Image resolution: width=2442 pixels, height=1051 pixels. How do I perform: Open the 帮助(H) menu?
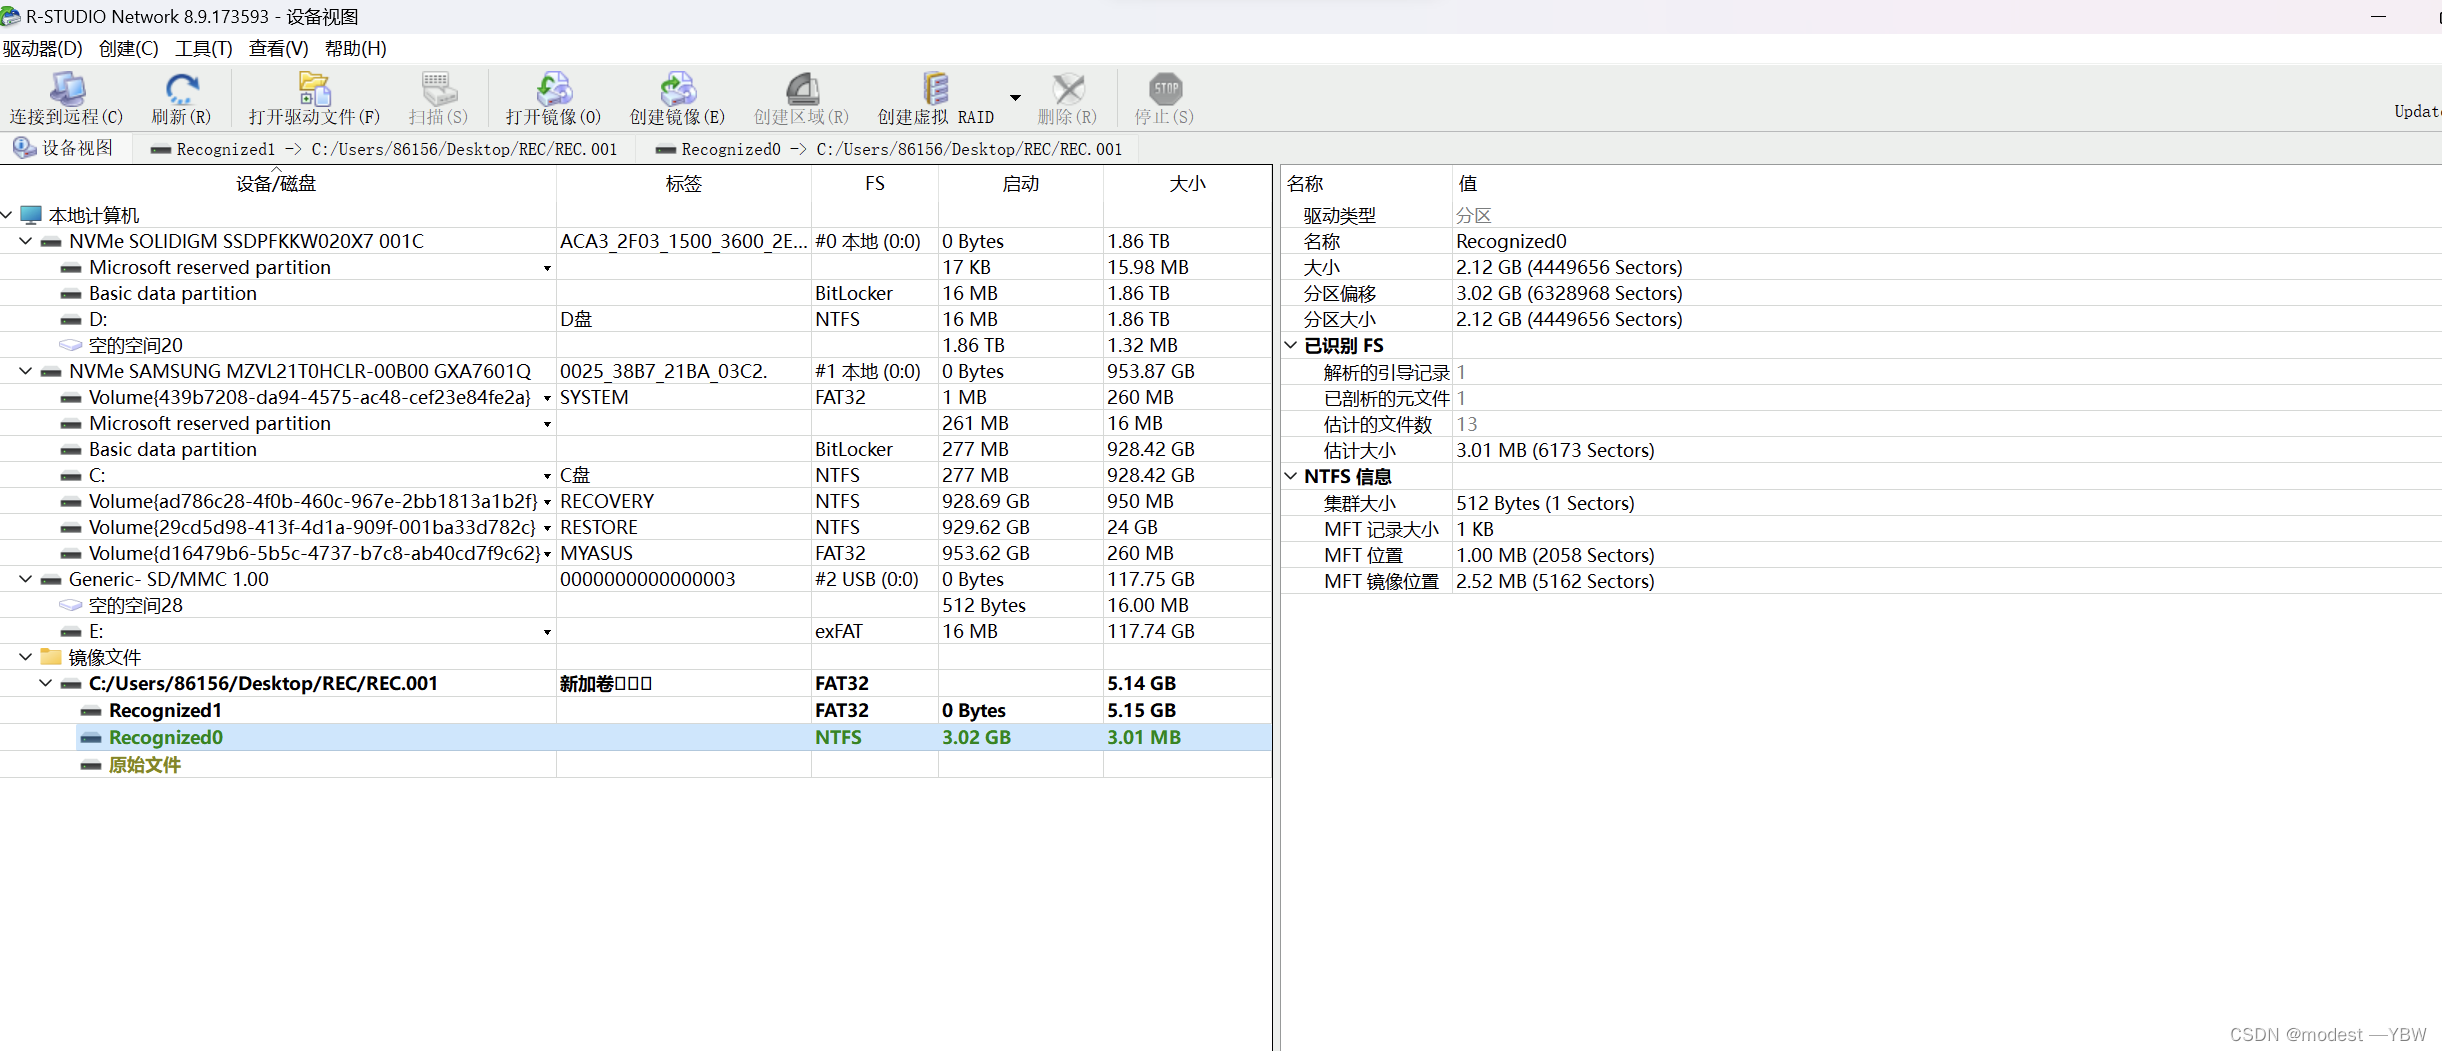point(356,48)
